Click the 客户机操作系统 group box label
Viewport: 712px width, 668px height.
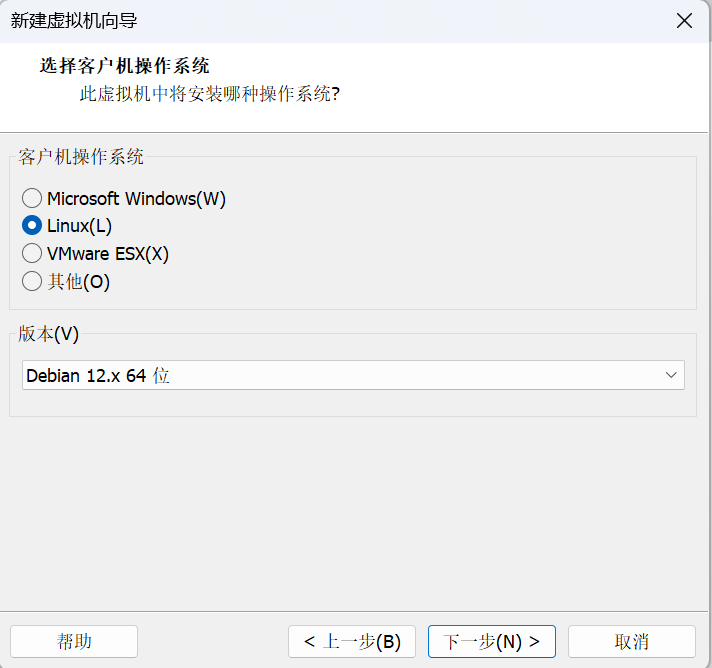(x=81, y=157)
